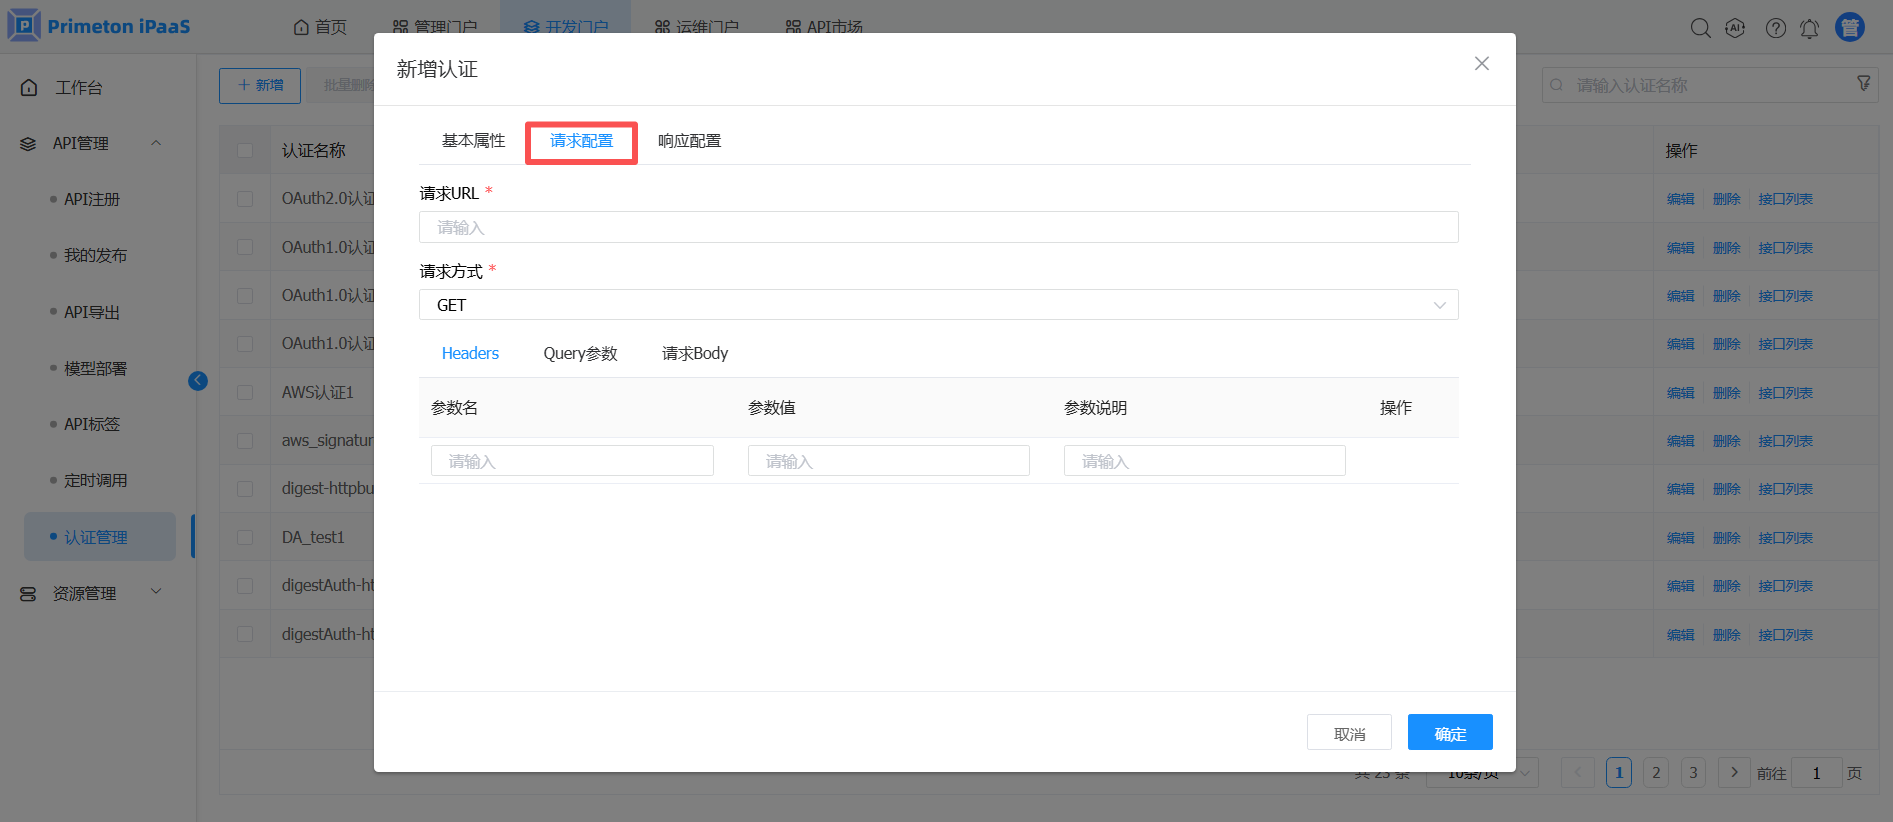Click the user avatar icon

(x=1849, y=27)
